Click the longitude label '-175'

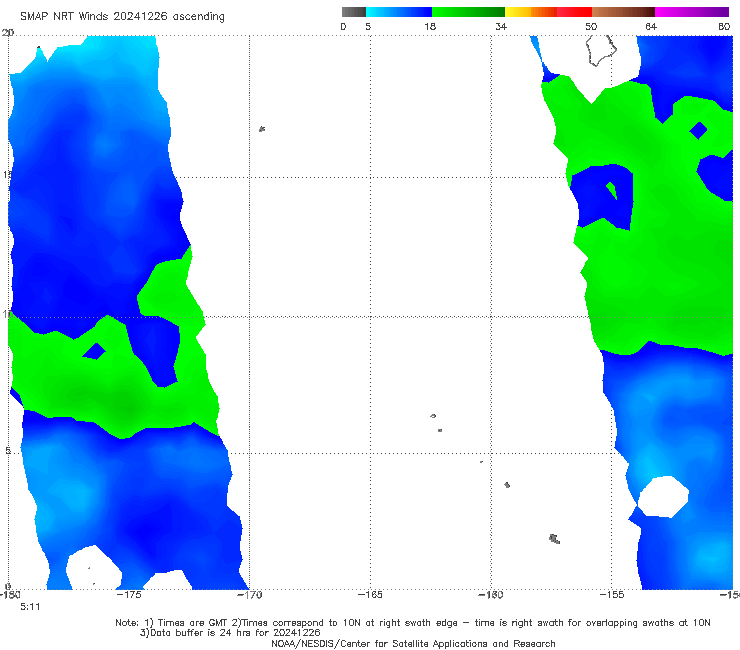click(x=129, y=595)
